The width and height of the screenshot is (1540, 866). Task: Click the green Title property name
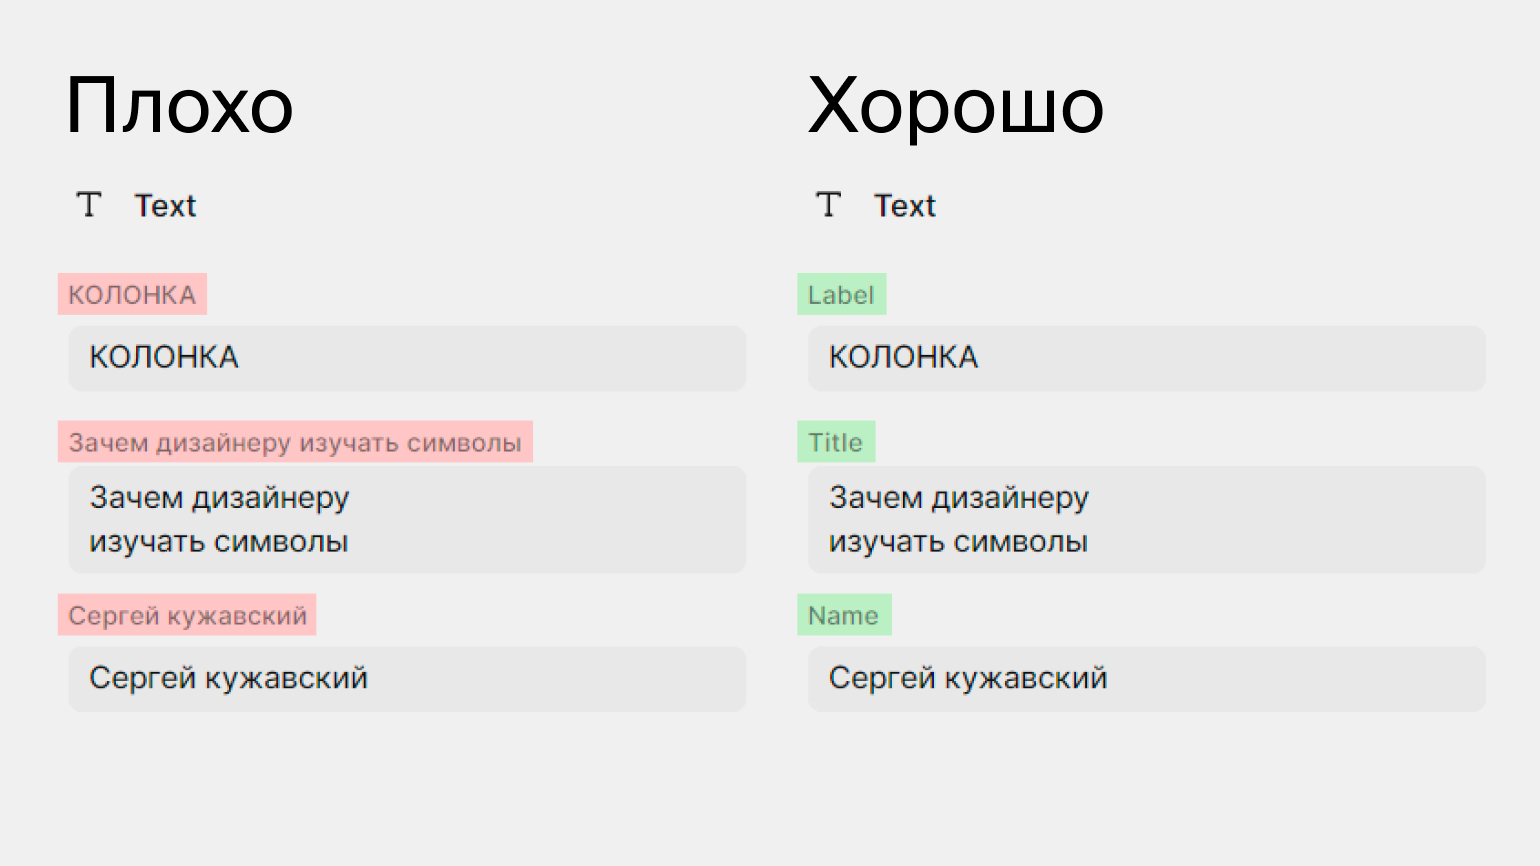(x=835, y=442)
